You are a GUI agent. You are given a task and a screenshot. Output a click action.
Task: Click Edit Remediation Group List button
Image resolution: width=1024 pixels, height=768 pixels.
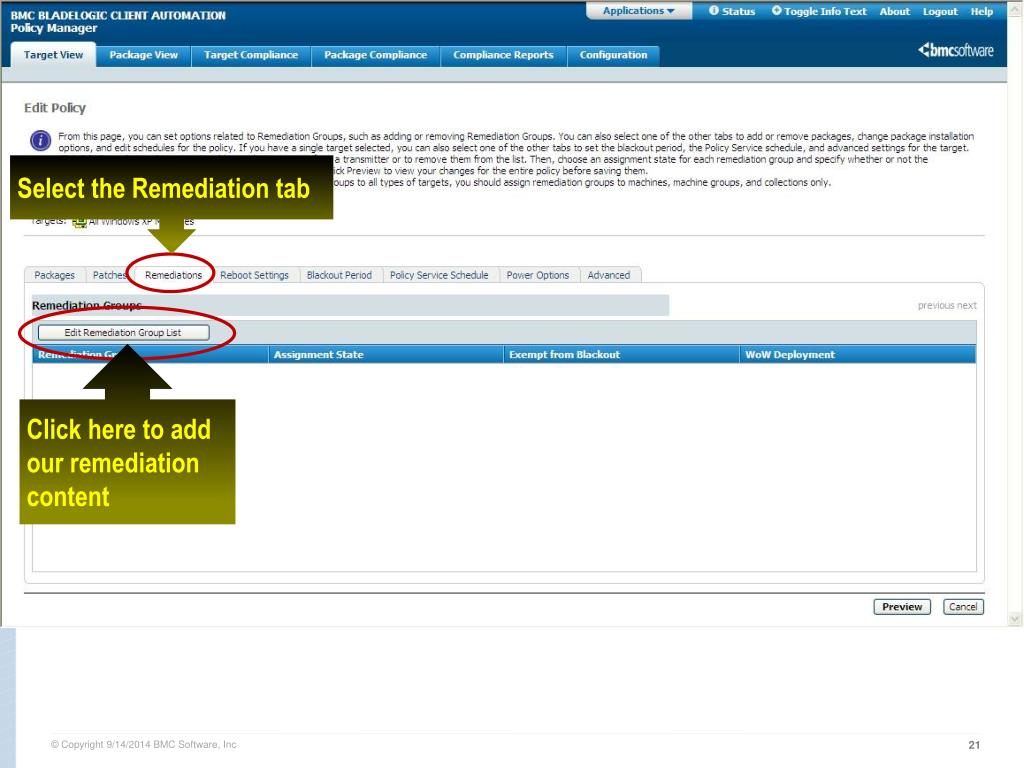[123, 332]
